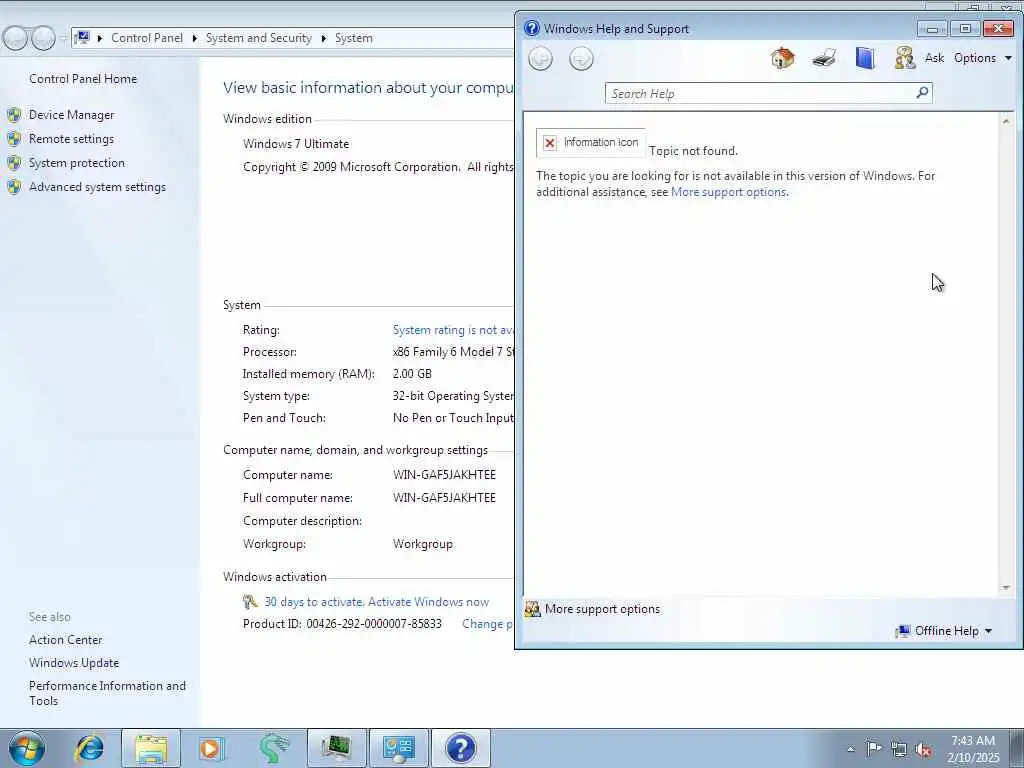Image resolution: width=1024 pixels, height=768 pixels.
Task: Click Back button in Control Panel window
Action: coord(15,39)
